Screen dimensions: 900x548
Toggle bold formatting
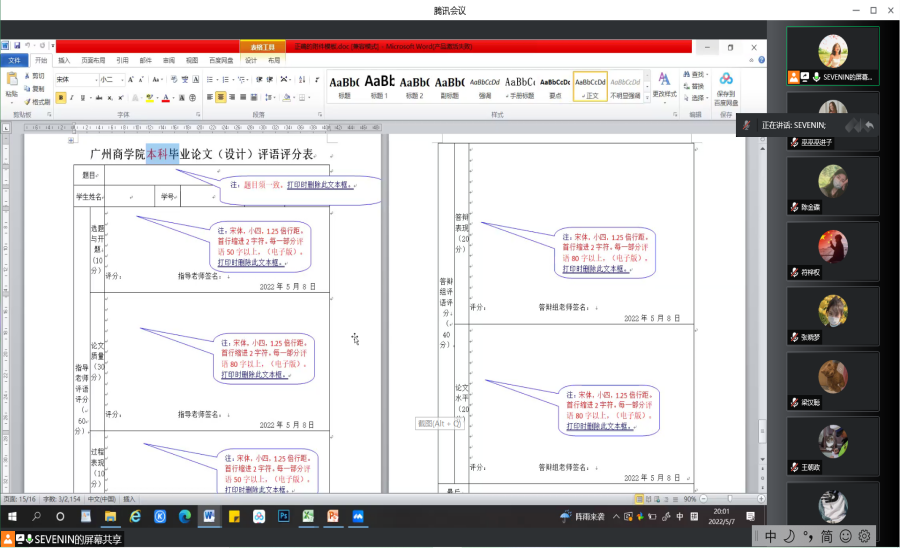[61, 98]
